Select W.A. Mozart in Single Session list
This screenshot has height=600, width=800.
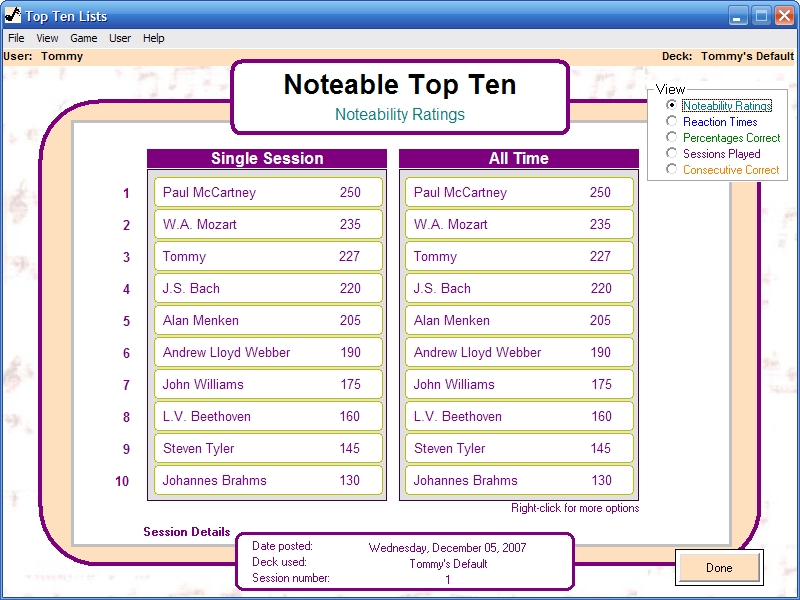[268, 224]
